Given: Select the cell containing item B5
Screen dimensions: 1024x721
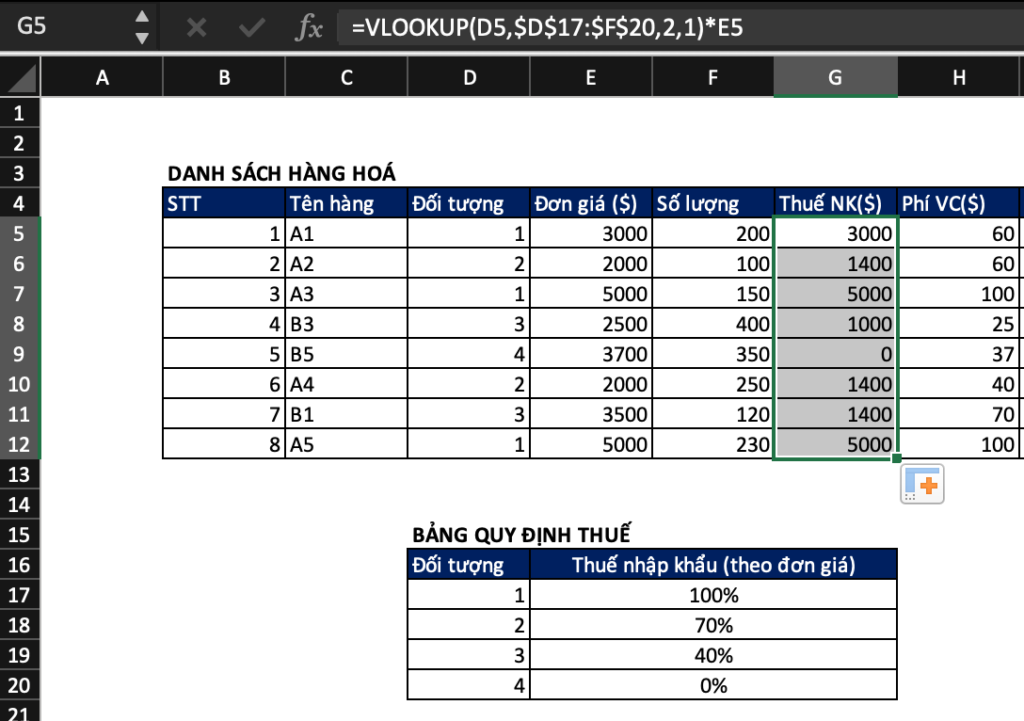Looking at the screenshot, I should coord(345,353).
